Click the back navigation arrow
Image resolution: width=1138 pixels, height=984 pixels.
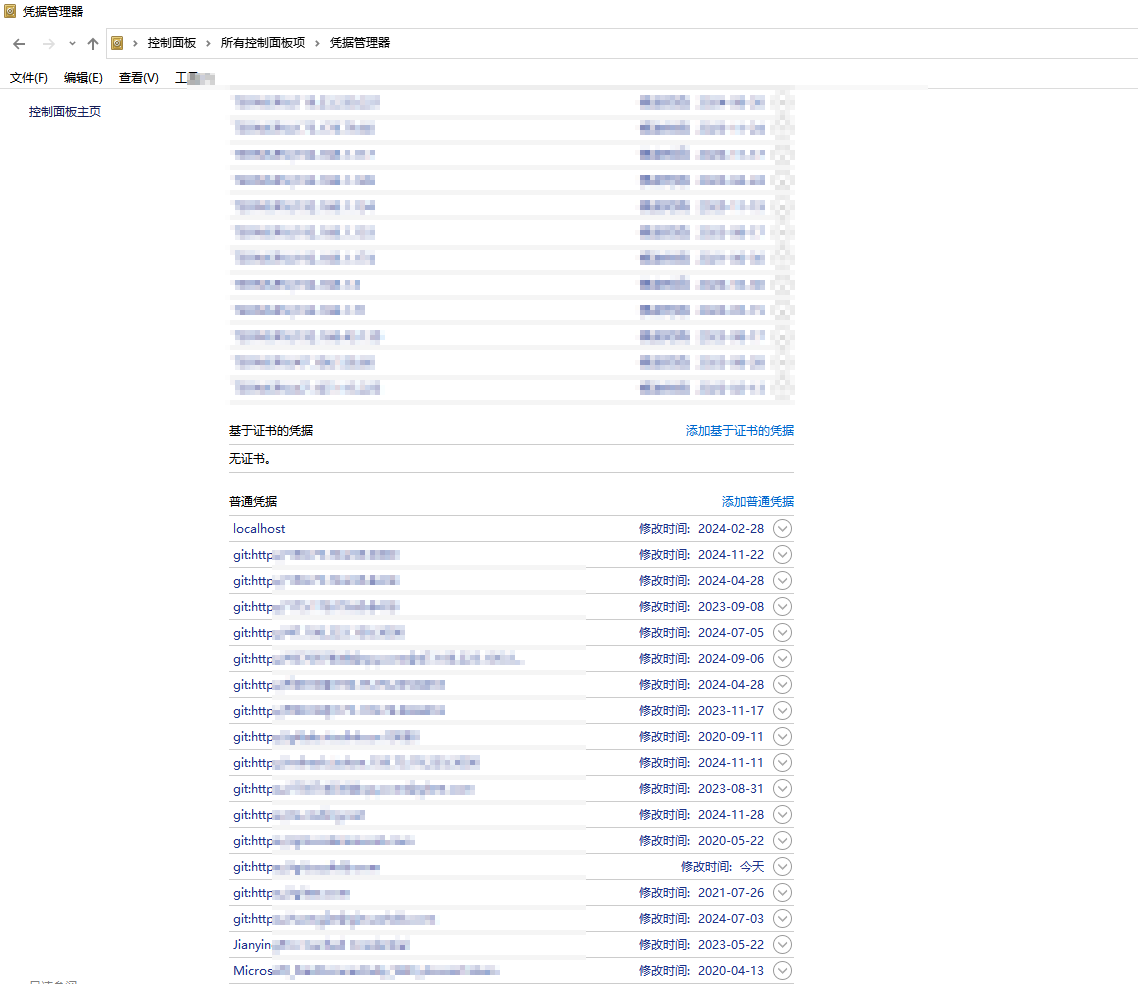coord(18,43)
